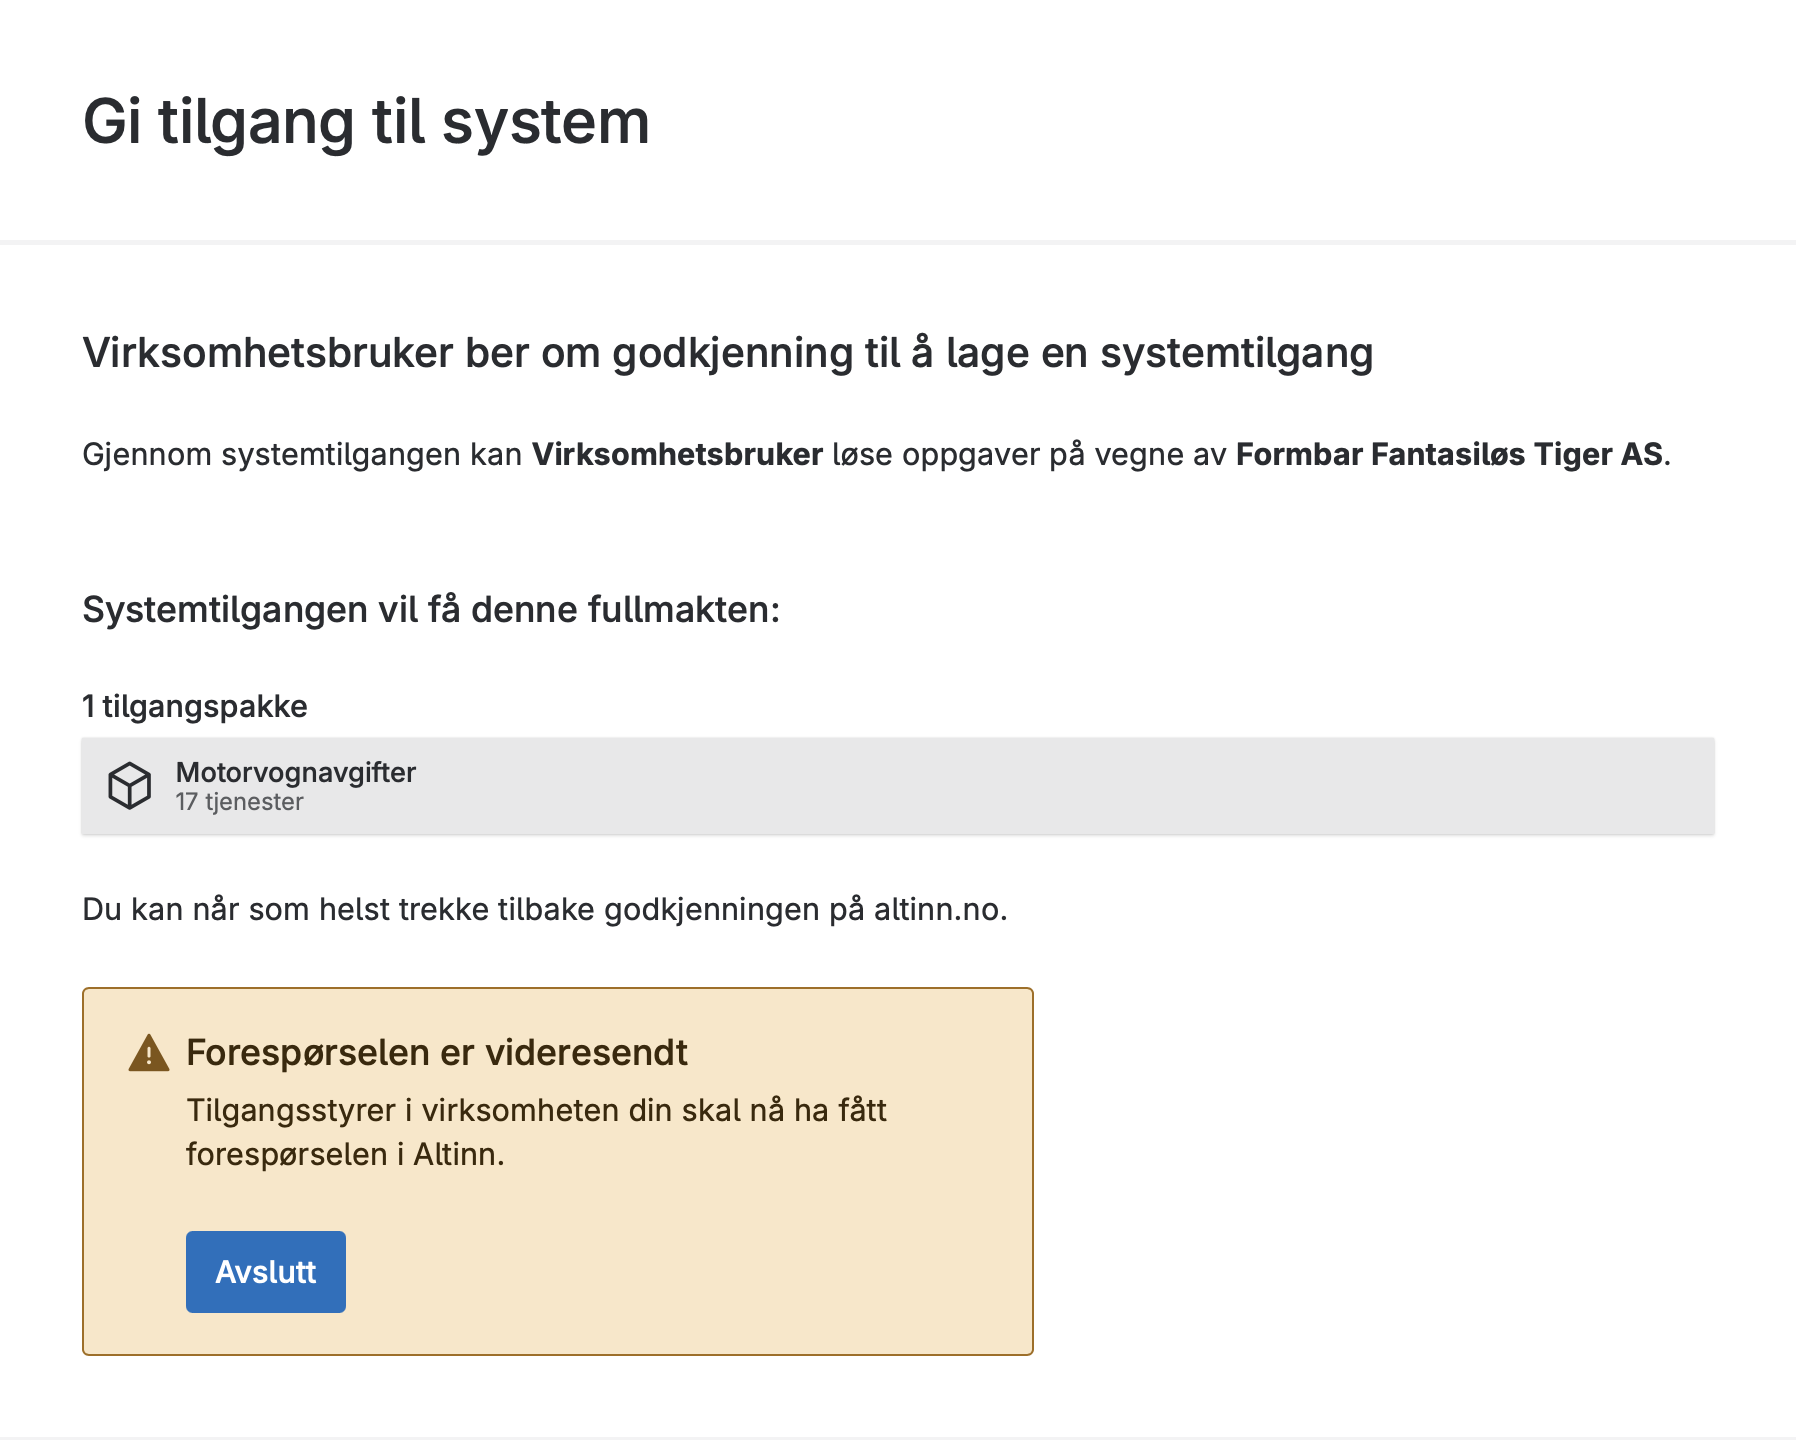Click bold "Virksomhetsbruker" in the description paragraph

pos(677,454)
